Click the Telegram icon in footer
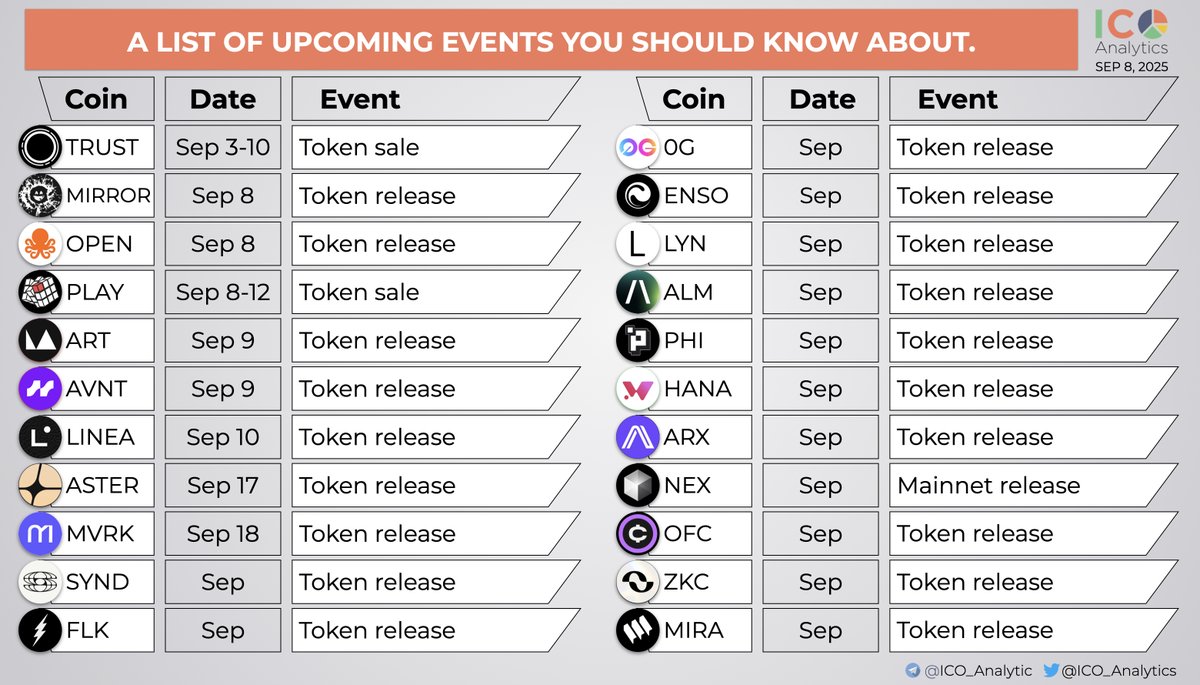The height and width of the screenshot is (685, 1200). coord(912,671)
